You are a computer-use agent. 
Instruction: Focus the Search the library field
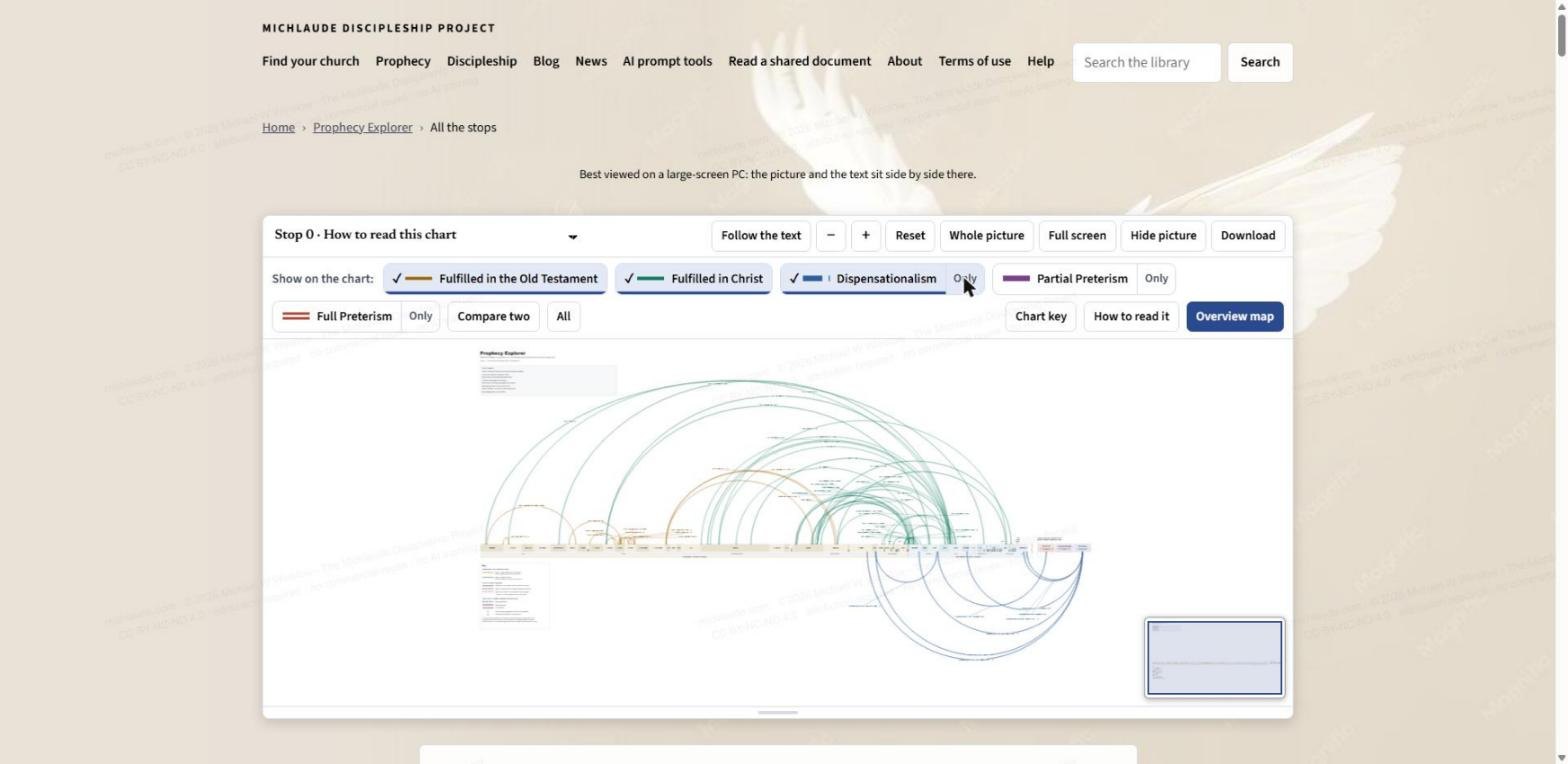click(x=1146, y=62)
